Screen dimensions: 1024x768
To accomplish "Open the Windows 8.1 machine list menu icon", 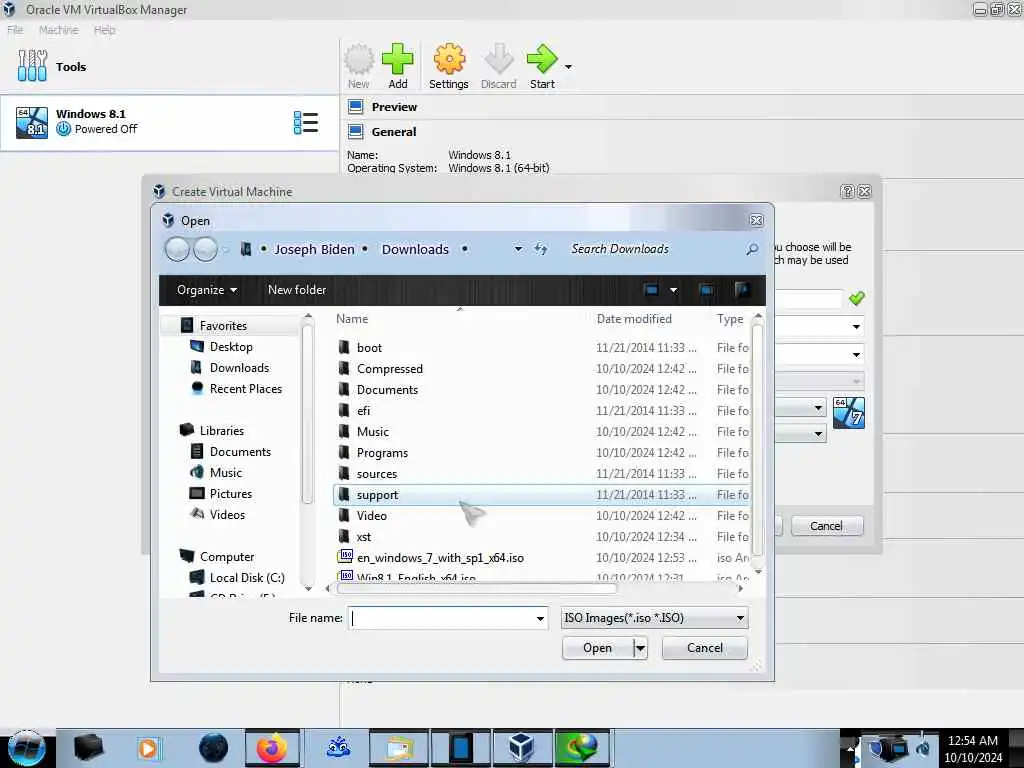I will coord(306,122).
